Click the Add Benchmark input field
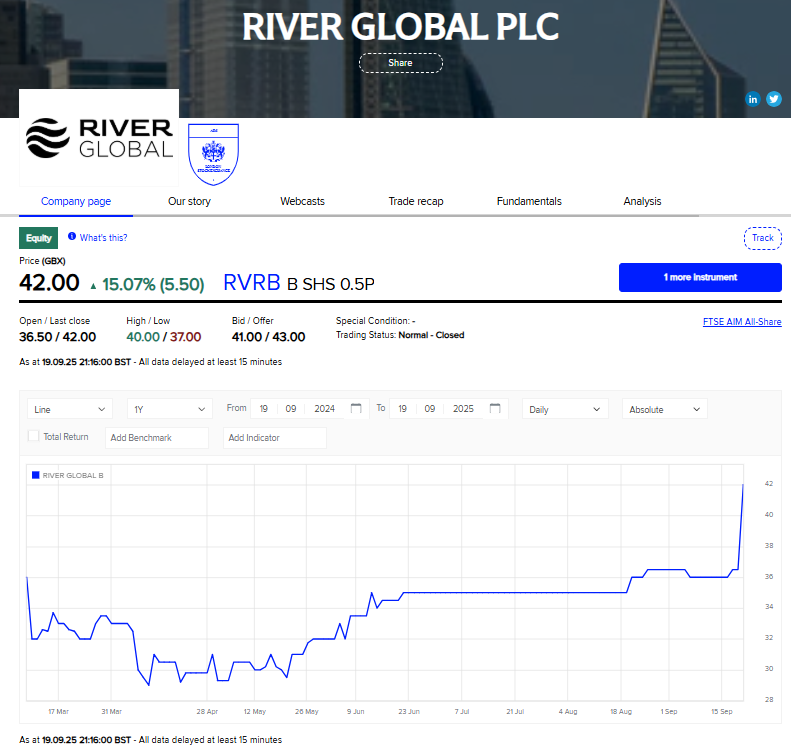This screenshot has height=751, width=791. pyautogui.click(x=157, y=438)
